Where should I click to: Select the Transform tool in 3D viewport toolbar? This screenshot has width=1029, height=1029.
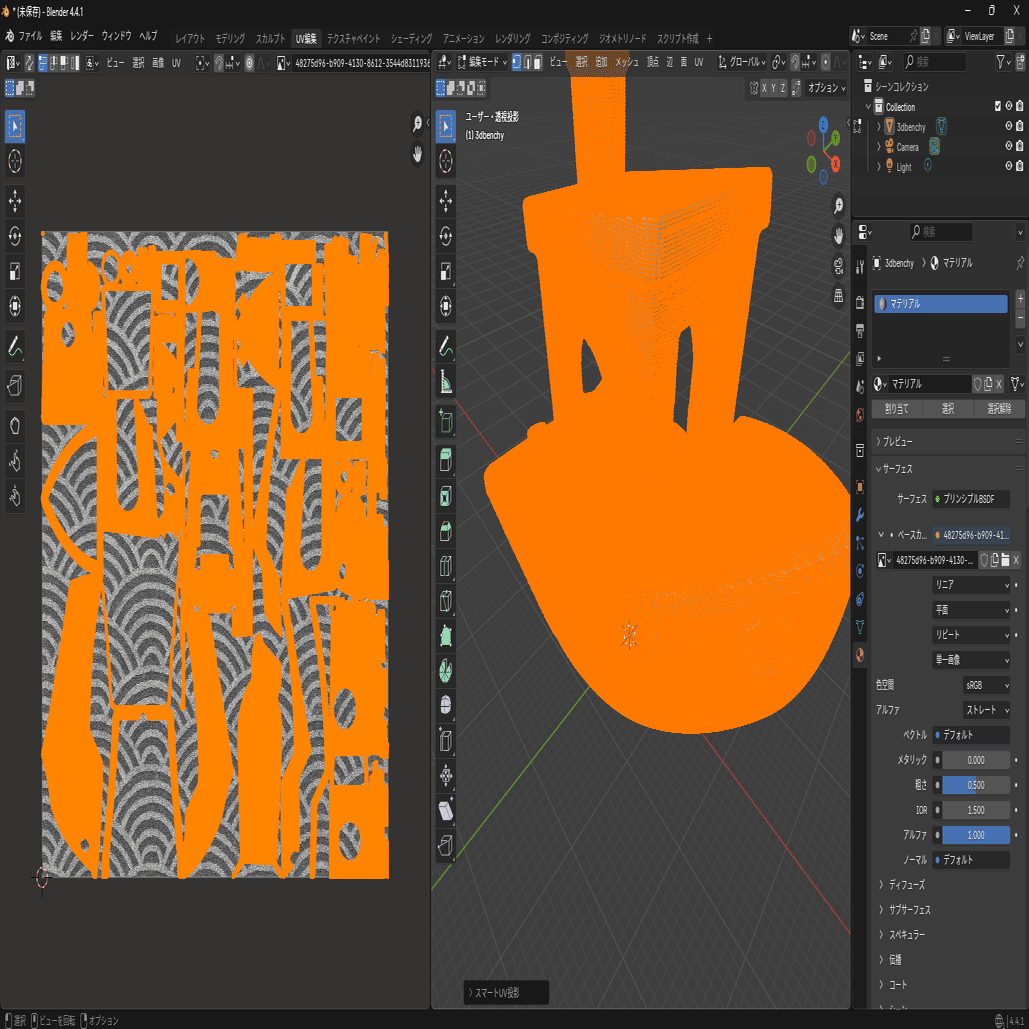pos(446,306)
